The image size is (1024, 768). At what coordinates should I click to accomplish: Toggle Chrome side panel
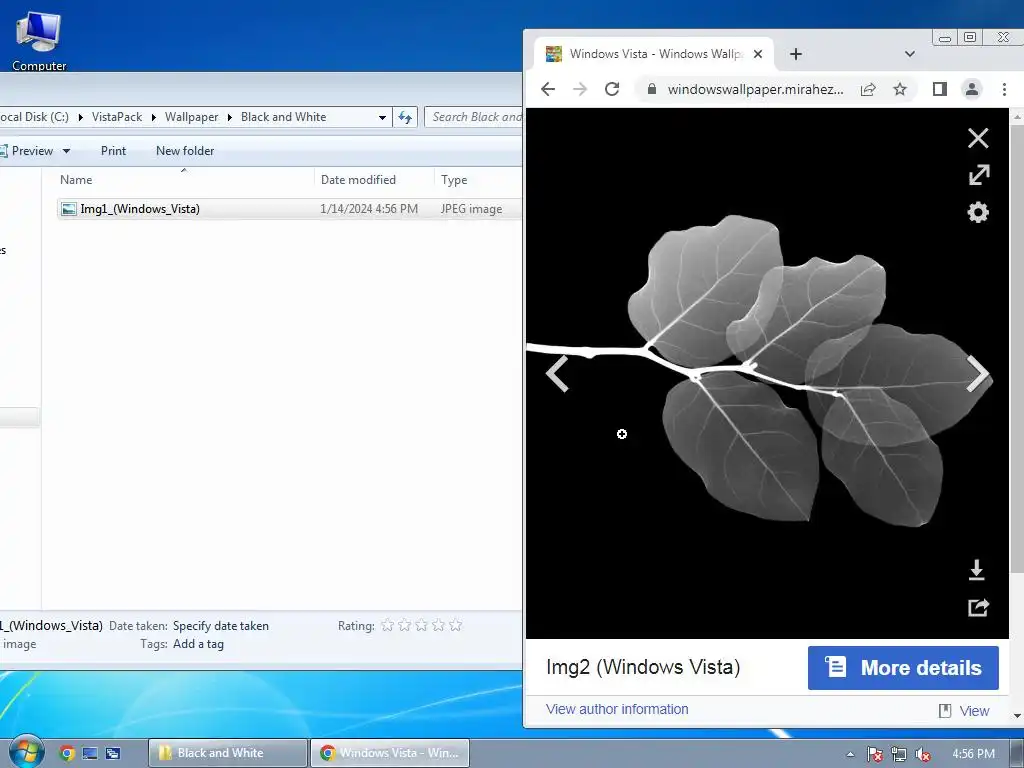click(940, 89)
